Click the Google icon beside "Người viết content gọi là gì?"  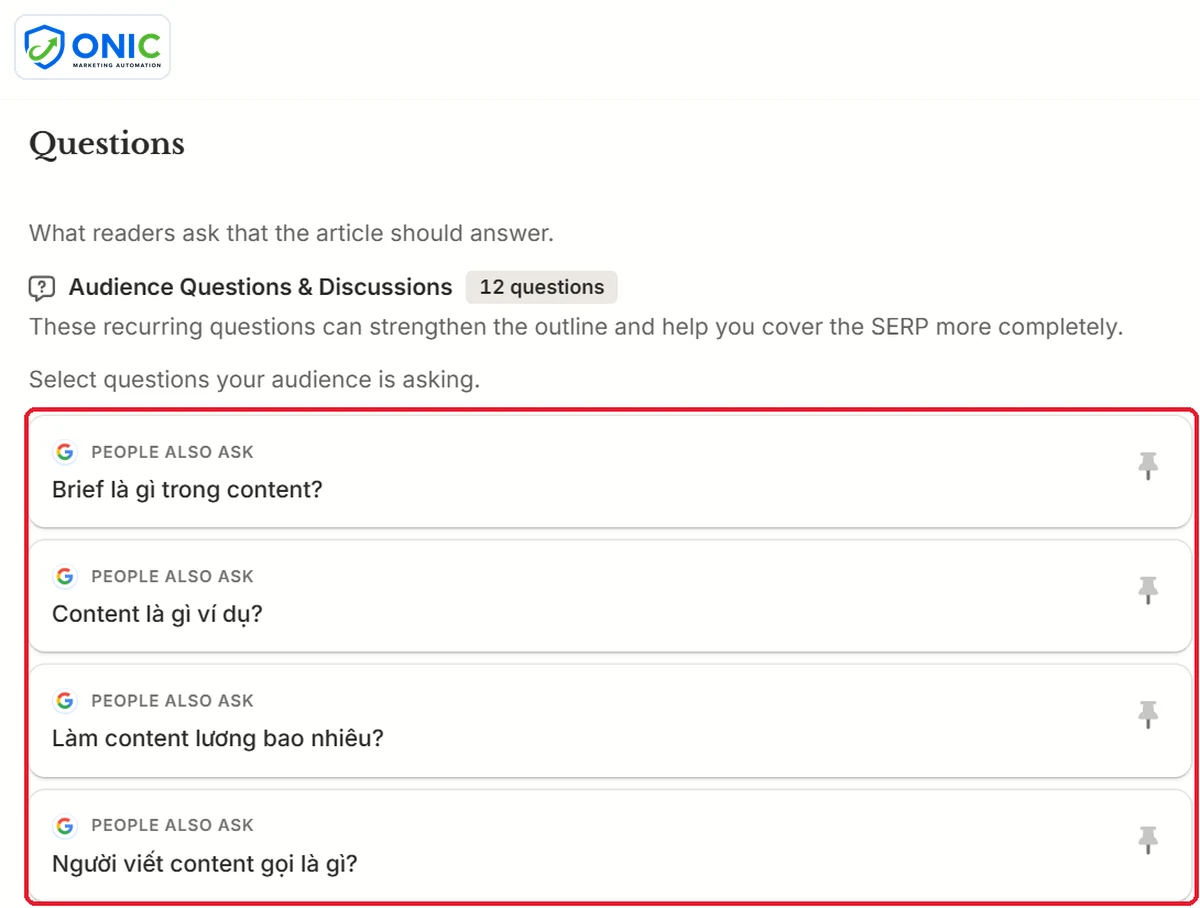click(x=65, y=826)
